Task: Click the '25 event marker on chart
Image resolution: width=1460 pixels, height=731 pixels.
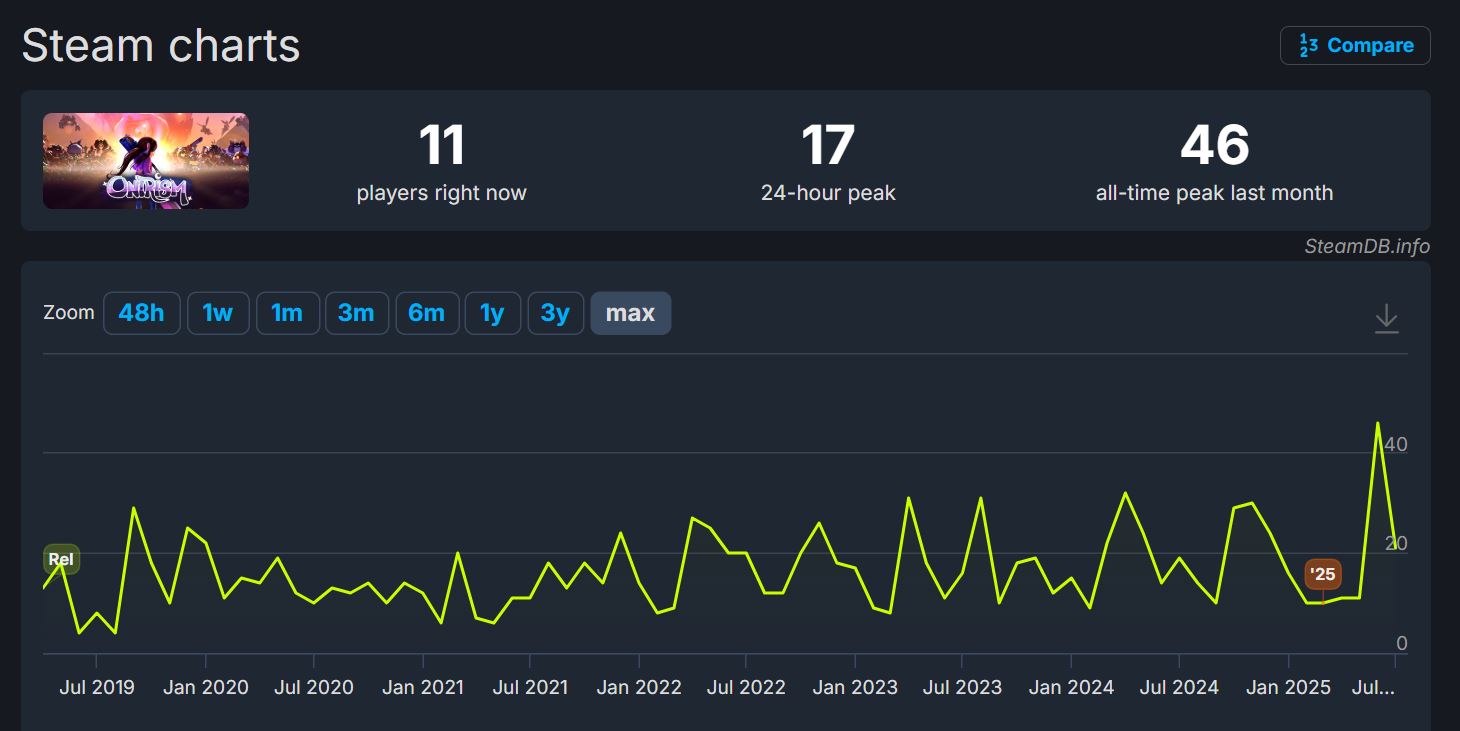Action: (x=1323, y=574)
